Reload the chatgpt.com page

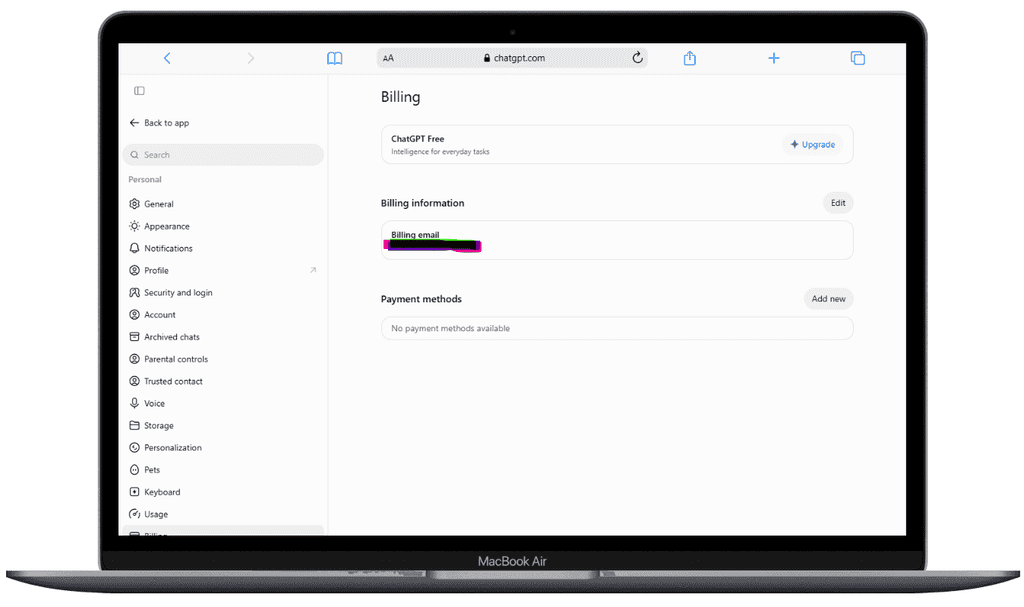(637, 57)
